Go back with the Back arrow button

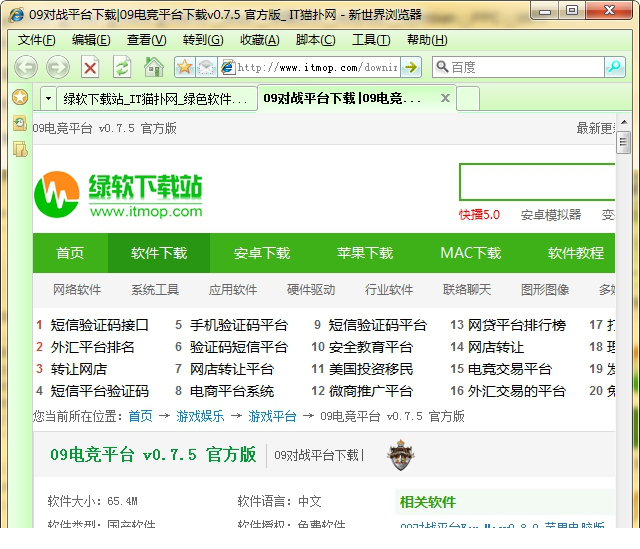[x=26, y=67]
